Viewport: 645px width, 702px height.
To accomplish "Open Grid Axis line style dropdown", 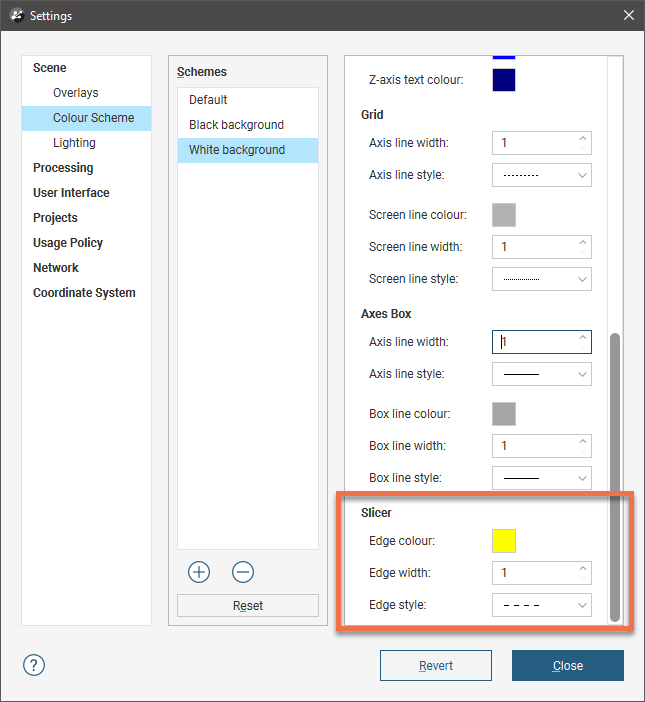I will click(541, 175).
